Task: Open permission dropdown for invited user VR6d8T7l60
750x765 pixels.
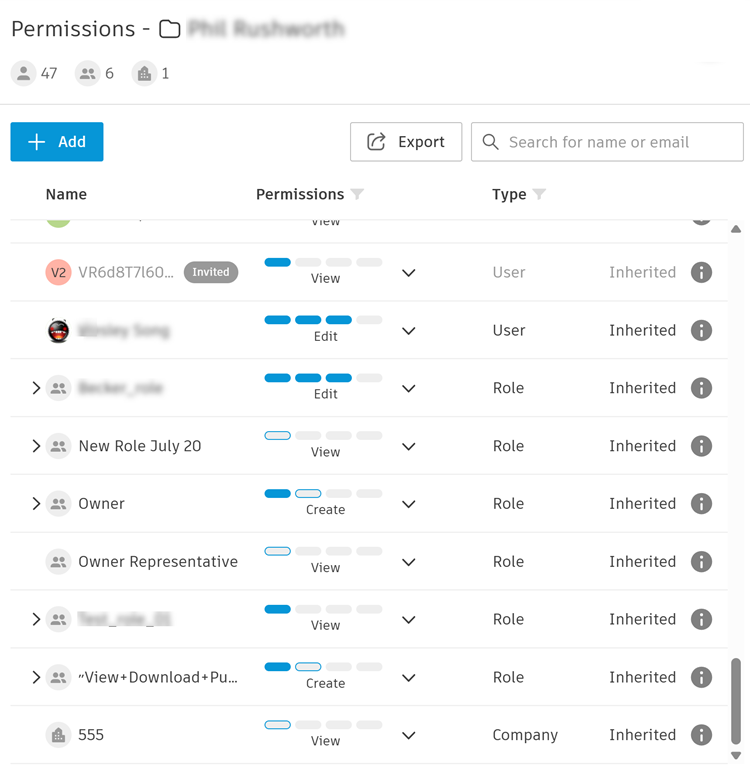Action: (408, 272)
